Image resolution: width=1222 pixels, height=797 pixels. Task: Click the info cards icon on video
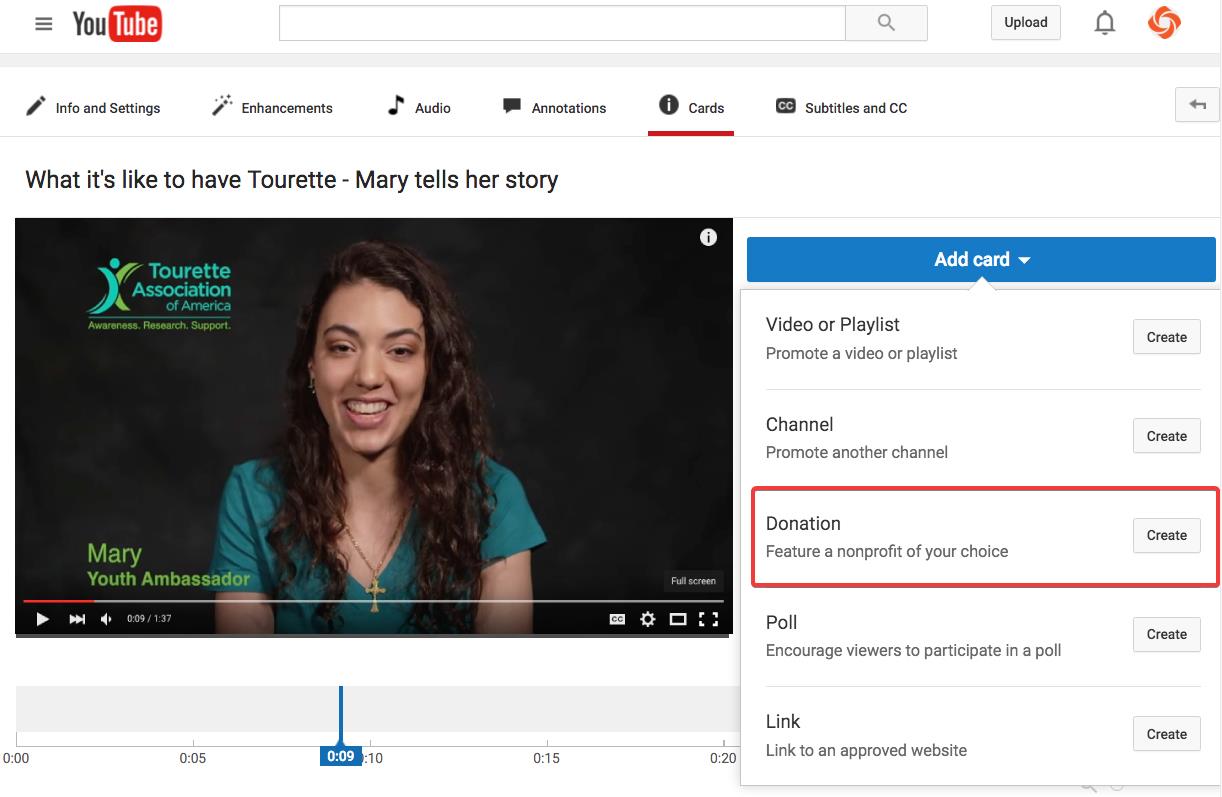(708, 237)
